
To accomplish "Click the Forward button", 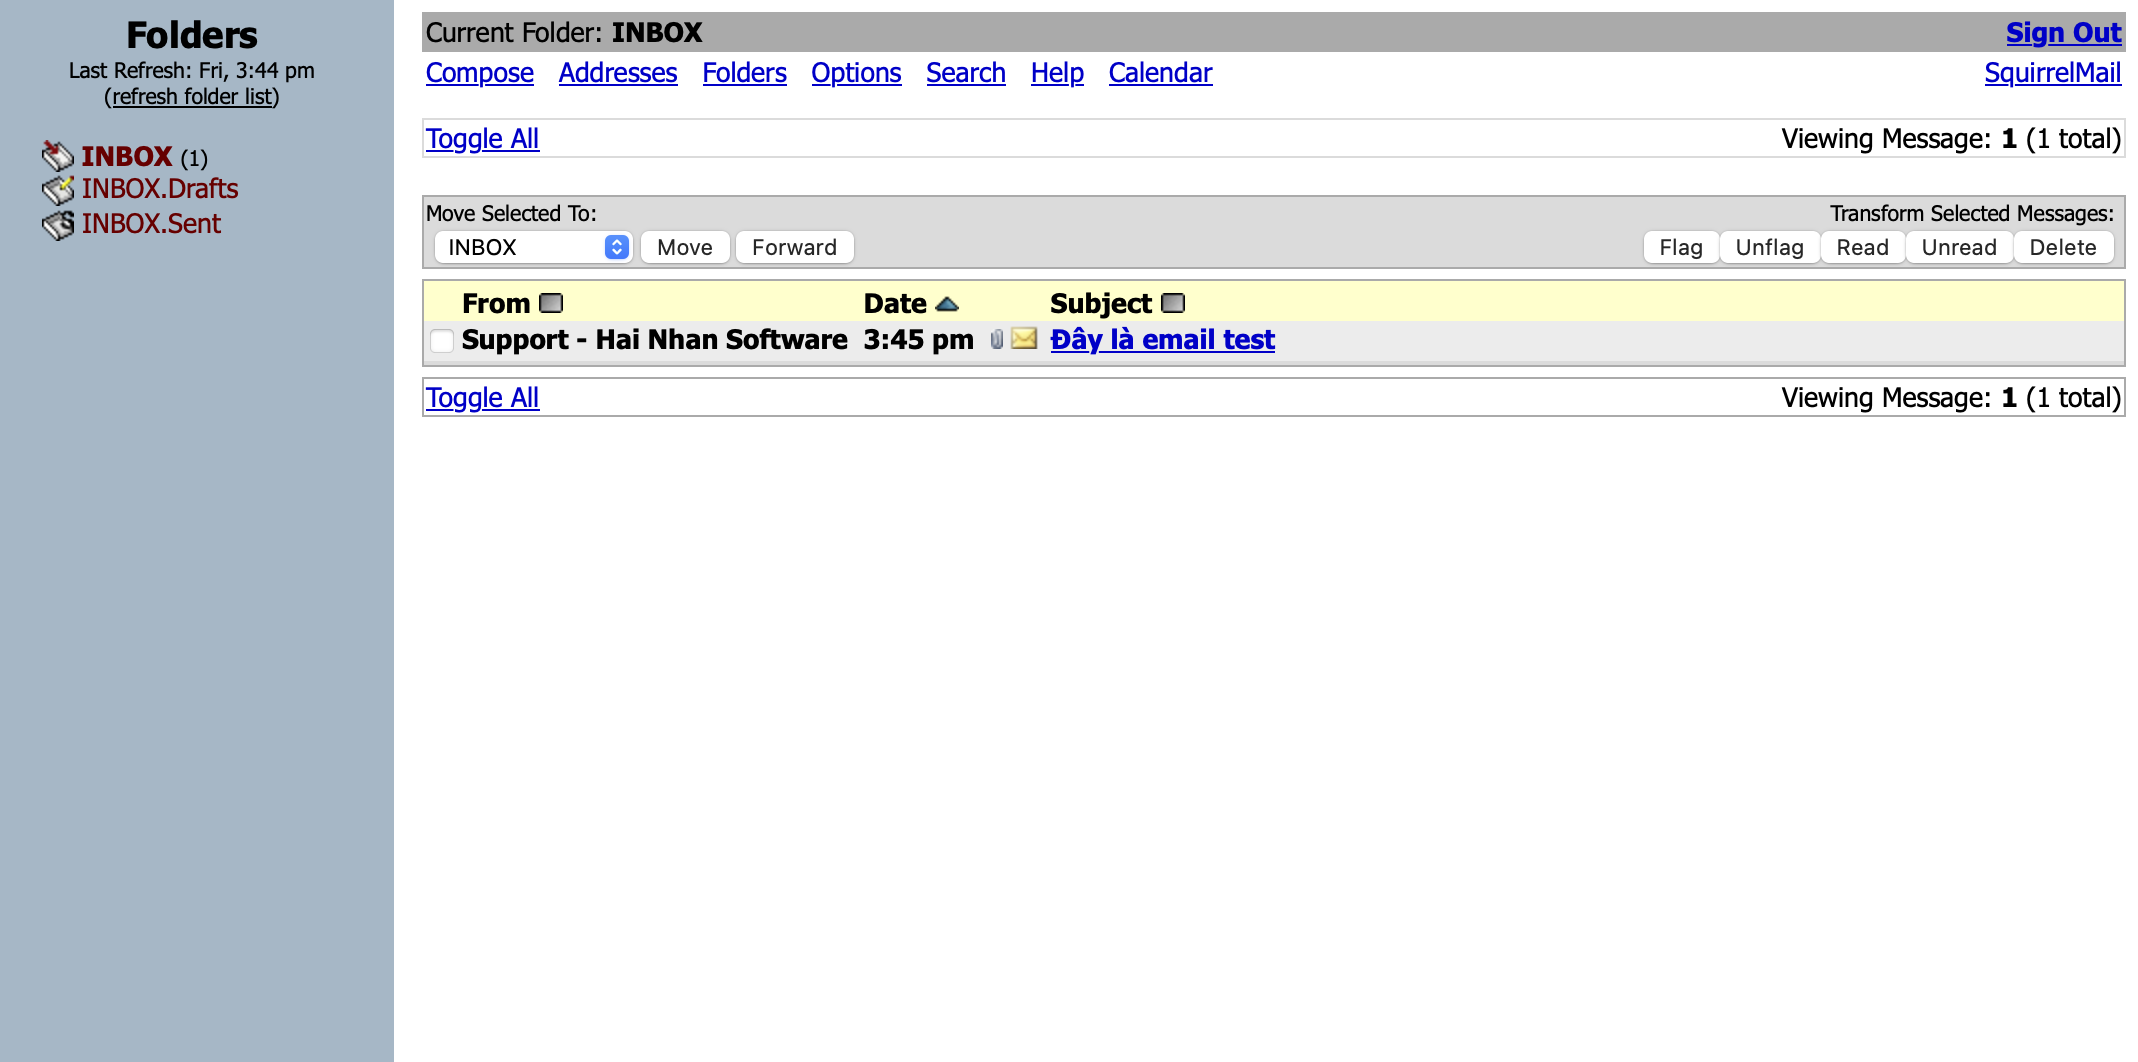I will click(x=794, y=247).
